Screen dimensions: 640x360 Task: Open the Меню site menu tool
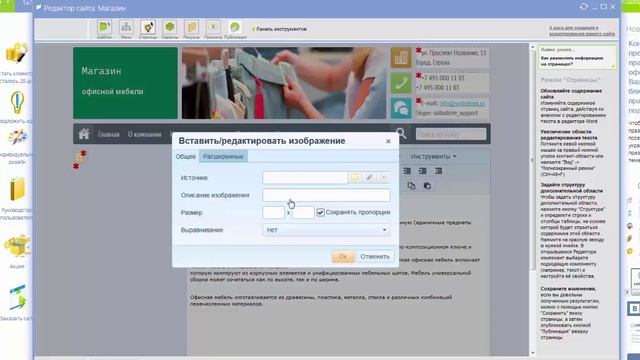pos(126,29)
